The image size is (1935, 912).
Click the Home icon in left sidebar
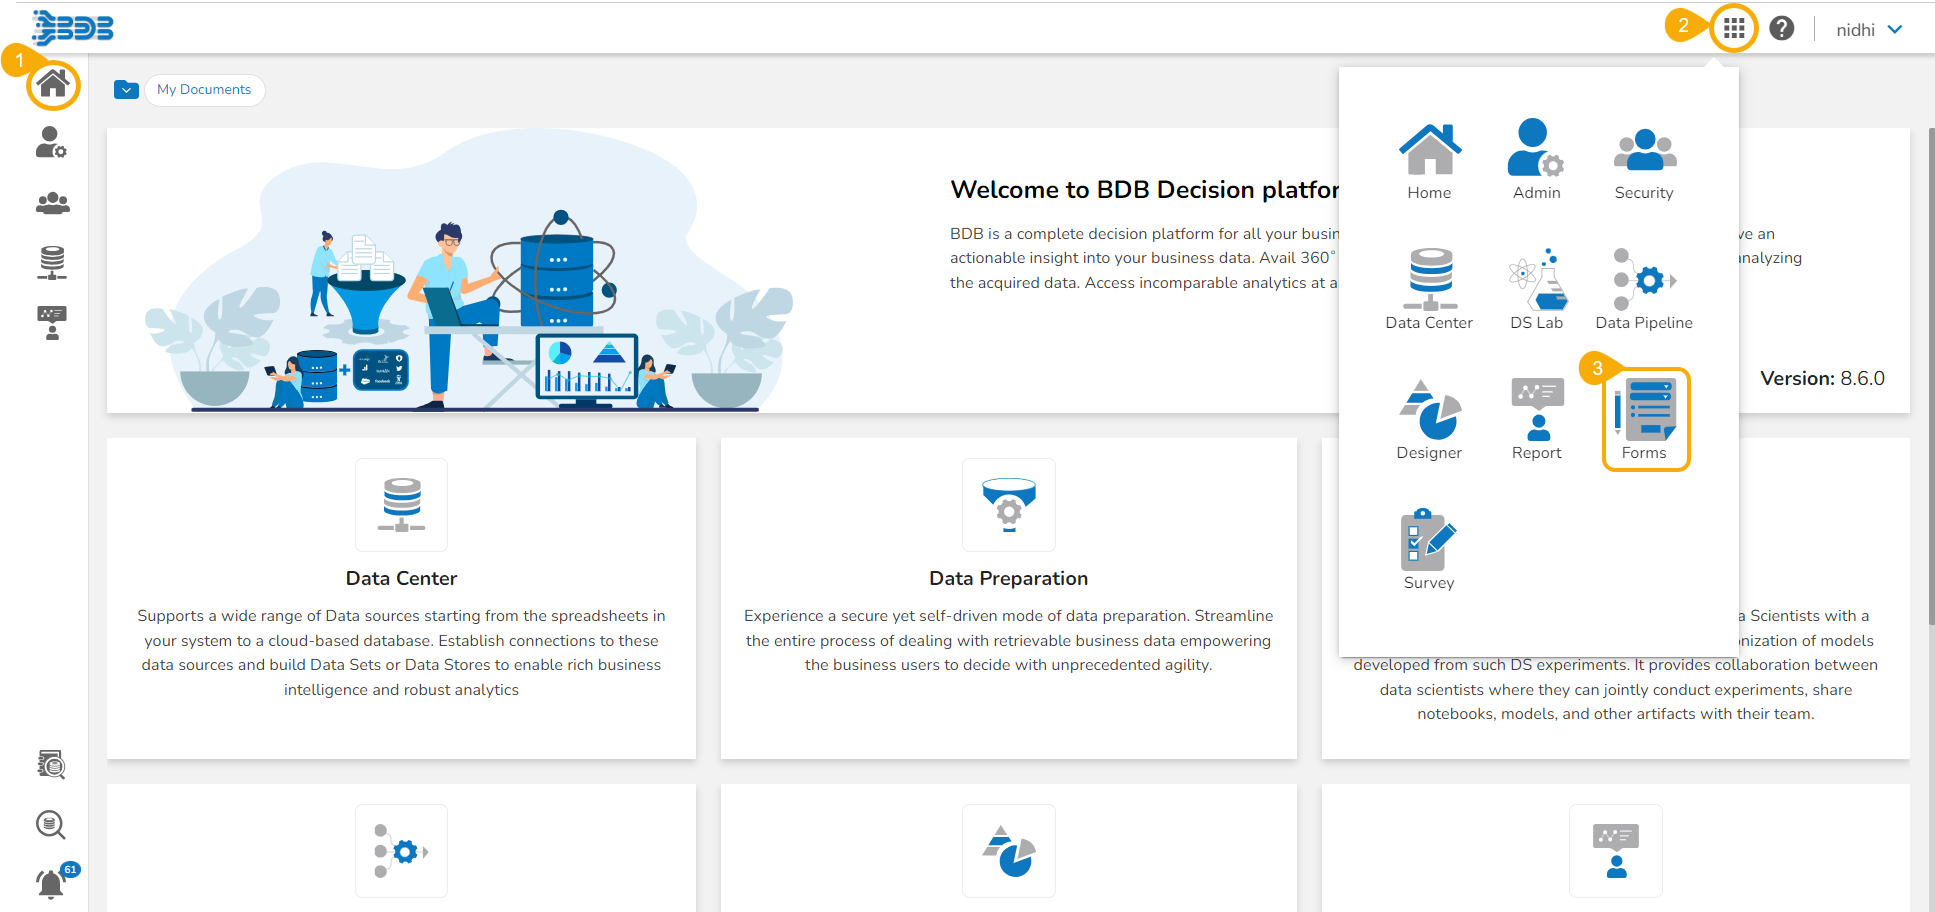click(x=53, y=84)
